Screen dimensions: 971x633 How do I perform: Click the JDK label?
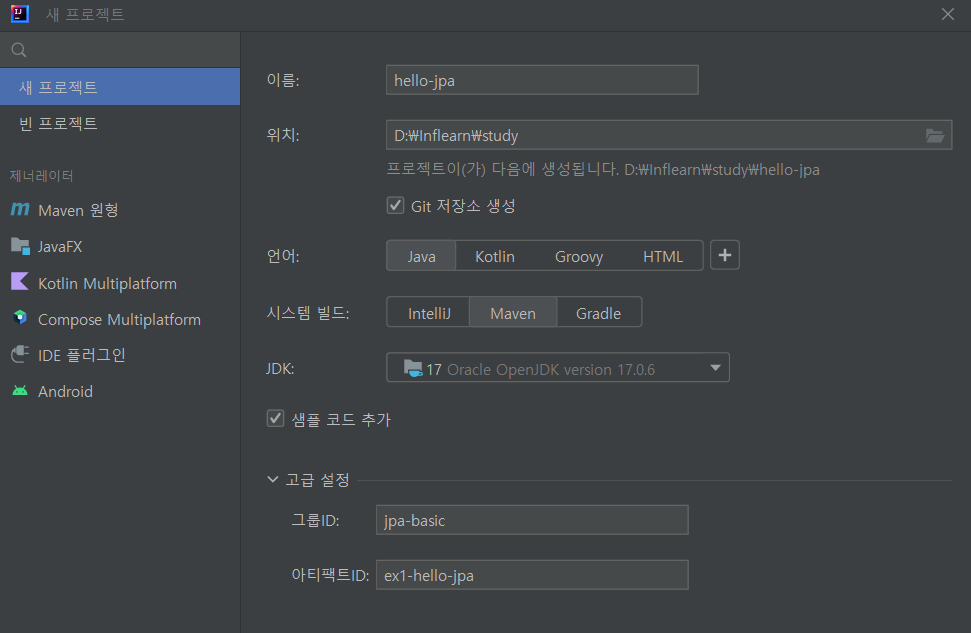click(x=280, y=369)
